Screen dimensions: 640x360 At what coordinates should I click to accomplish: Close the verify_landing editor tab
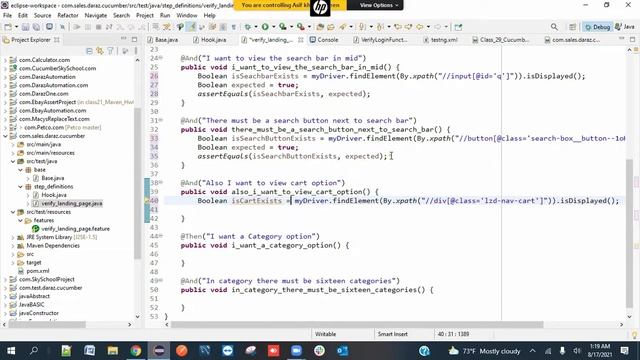tap(301, 40)
